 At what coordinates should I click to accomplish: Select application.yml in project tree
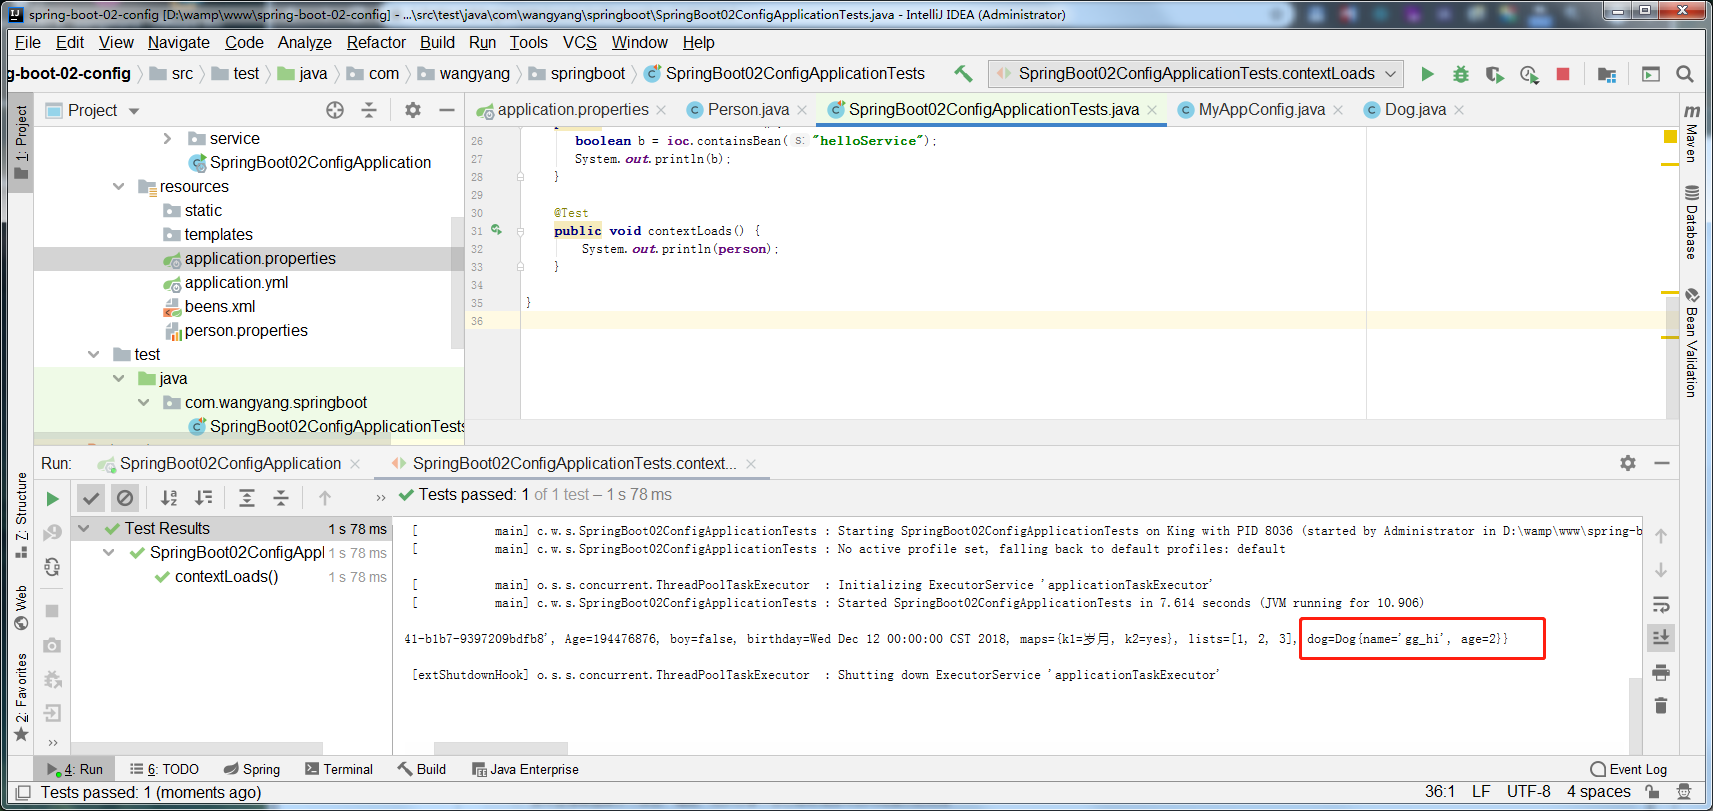[236, 283]
